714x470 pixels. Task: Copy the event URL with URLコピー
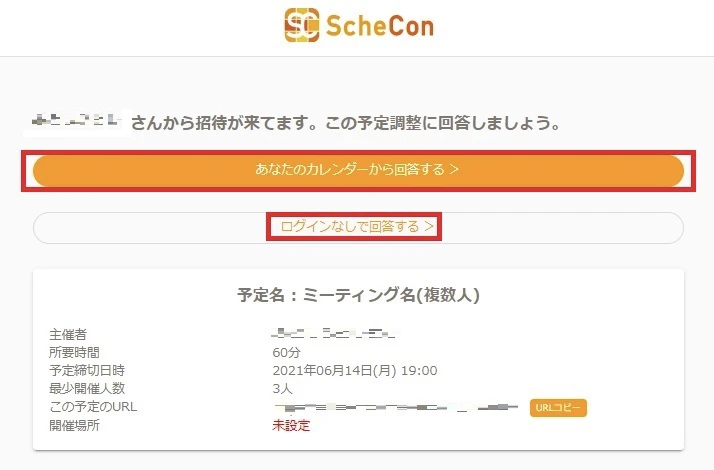pyautogui.click(x=558, y=408)
